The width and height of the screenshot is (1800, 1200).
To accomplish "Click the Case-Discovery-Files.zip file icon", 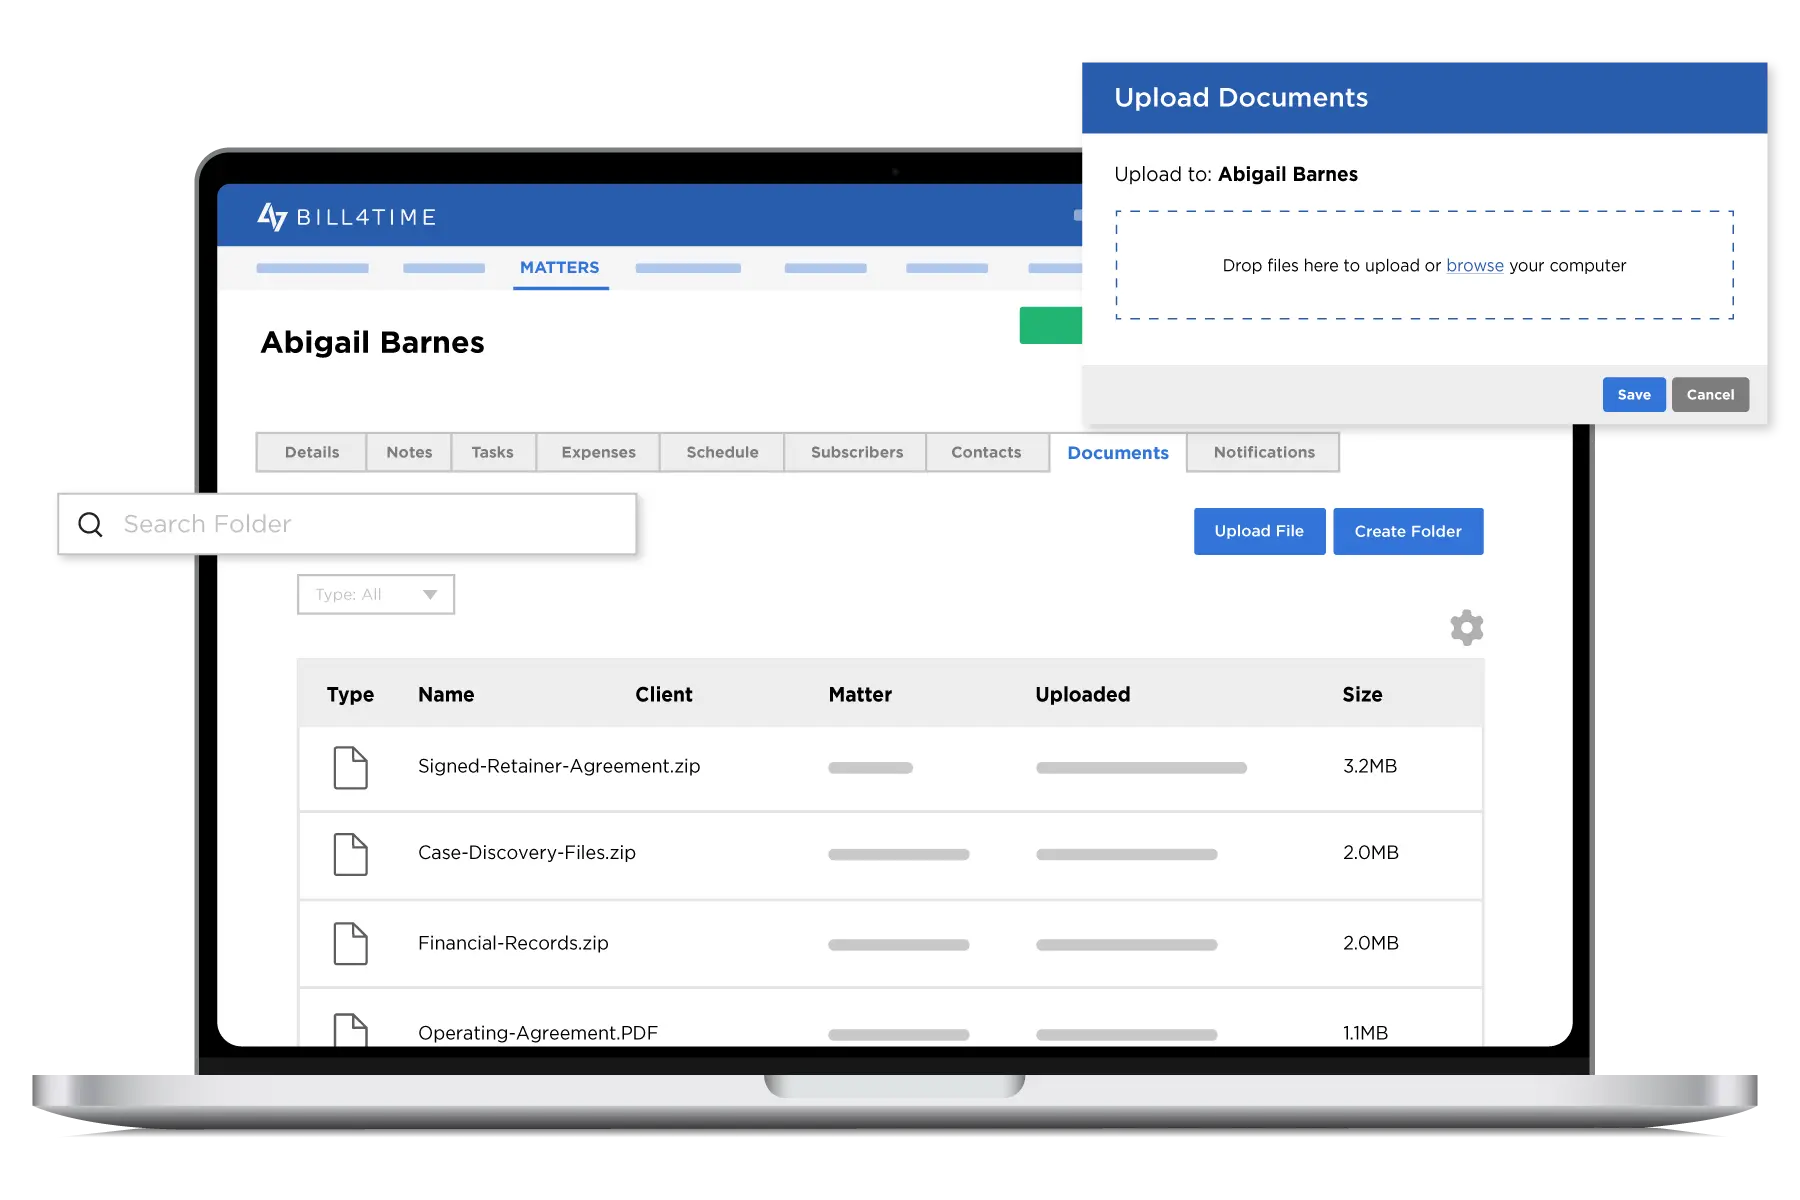I will click(350, 854).
